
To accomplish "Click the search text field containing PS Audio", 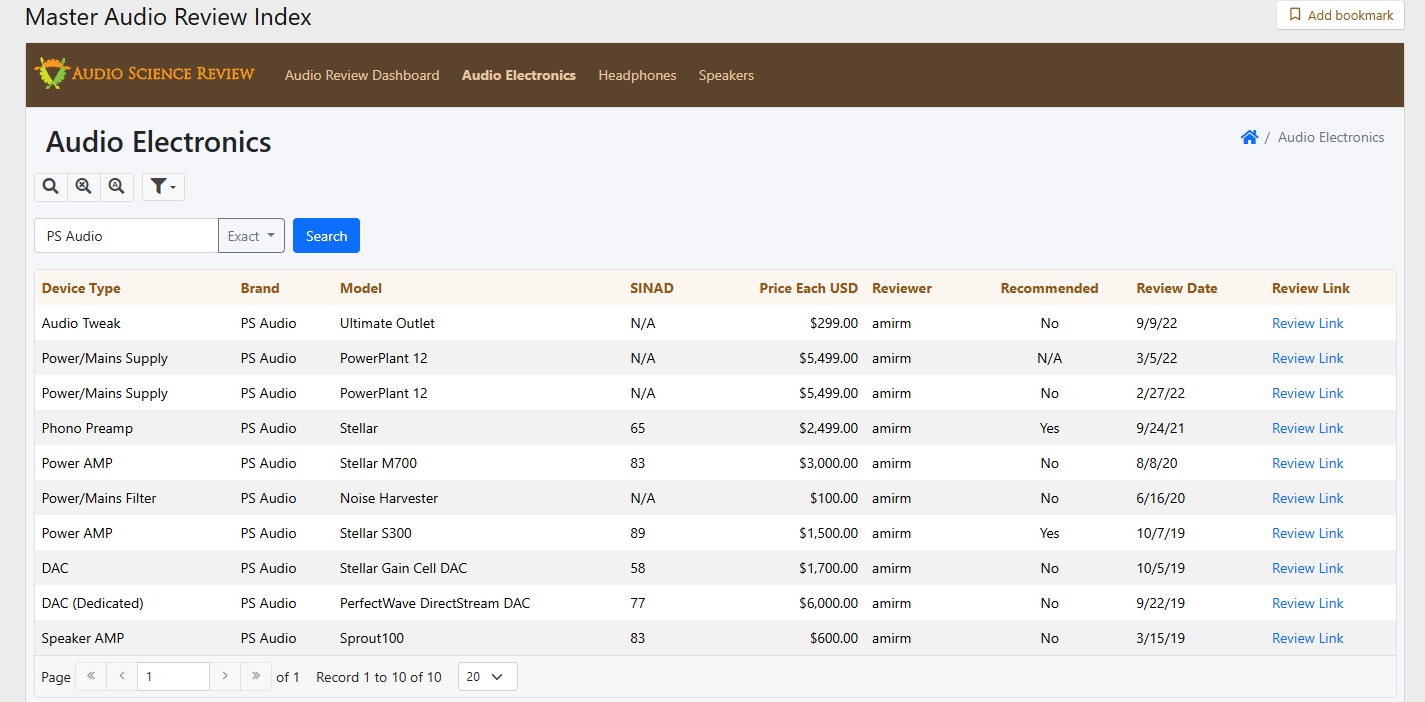I will tap(126, 236).
